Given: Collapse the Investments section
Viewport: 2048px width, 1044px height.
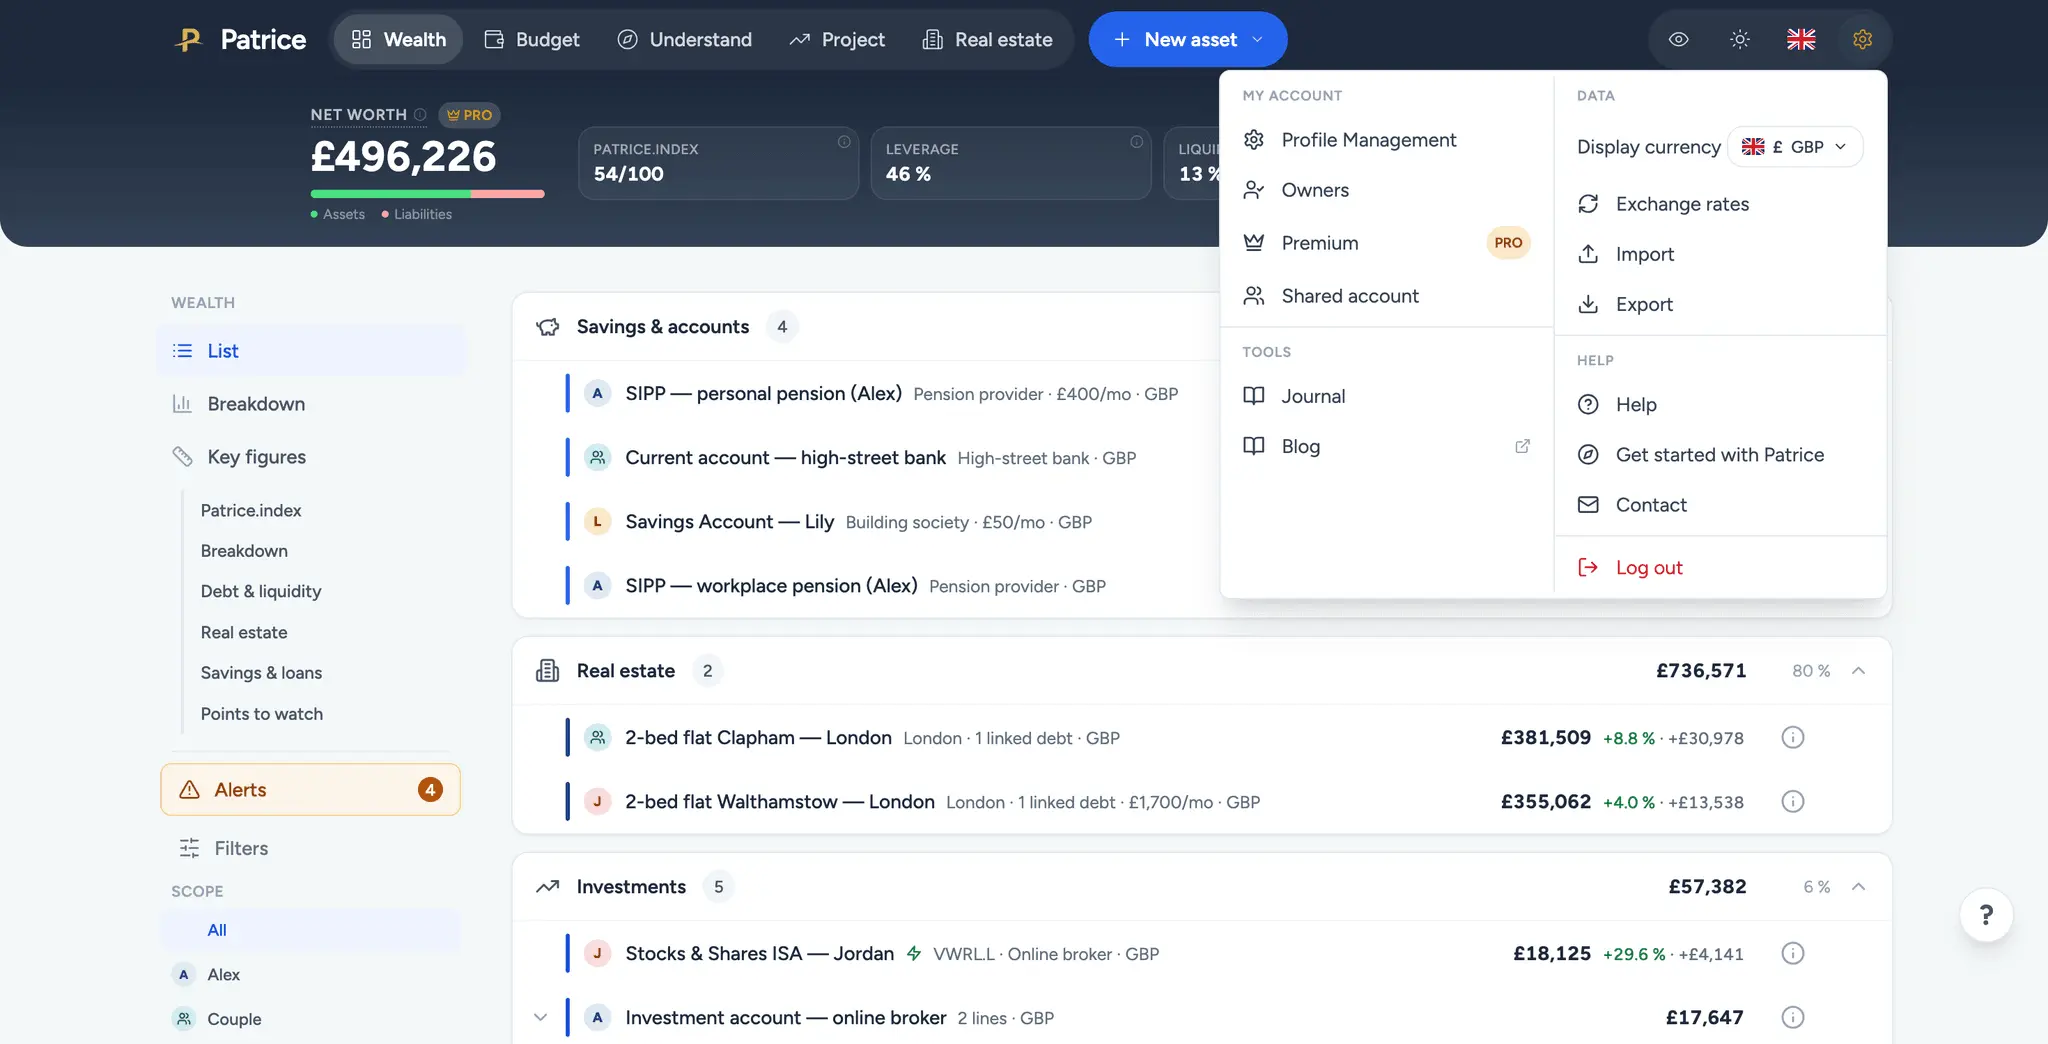Looking at the screenshot, I should [x=1858, y=887].
